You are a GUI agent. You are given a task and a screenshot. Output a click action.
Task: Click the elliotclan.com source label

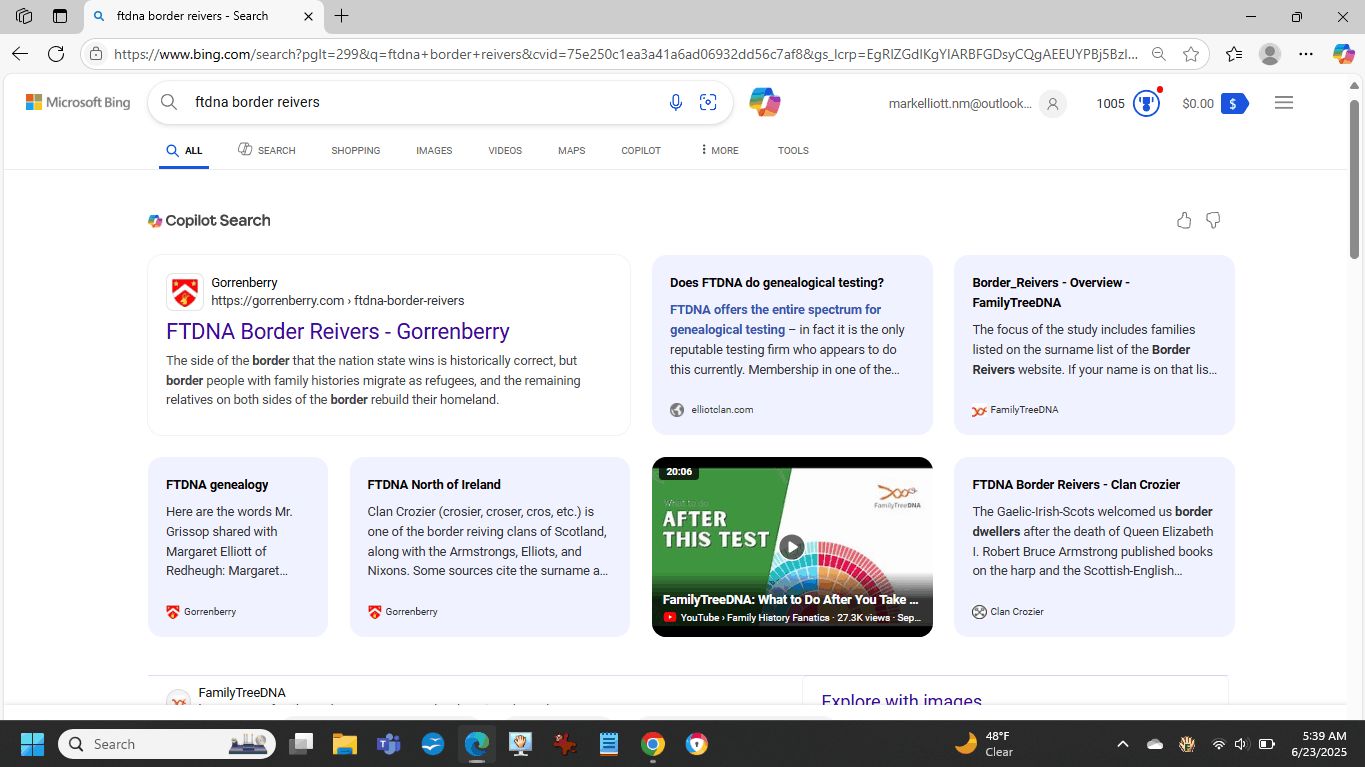tap(722, 409)
